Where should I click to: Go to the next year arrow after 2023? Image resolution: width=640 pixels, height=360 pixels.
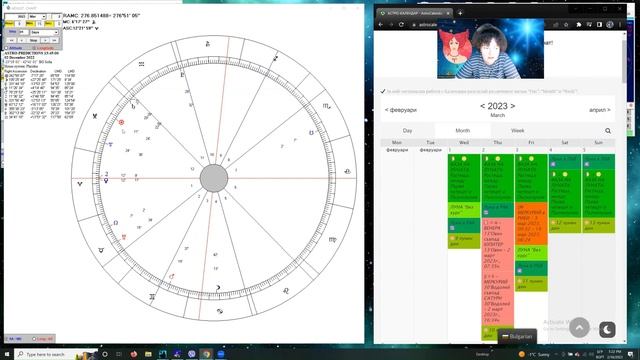pyautogui.click(x=513, y=106)
